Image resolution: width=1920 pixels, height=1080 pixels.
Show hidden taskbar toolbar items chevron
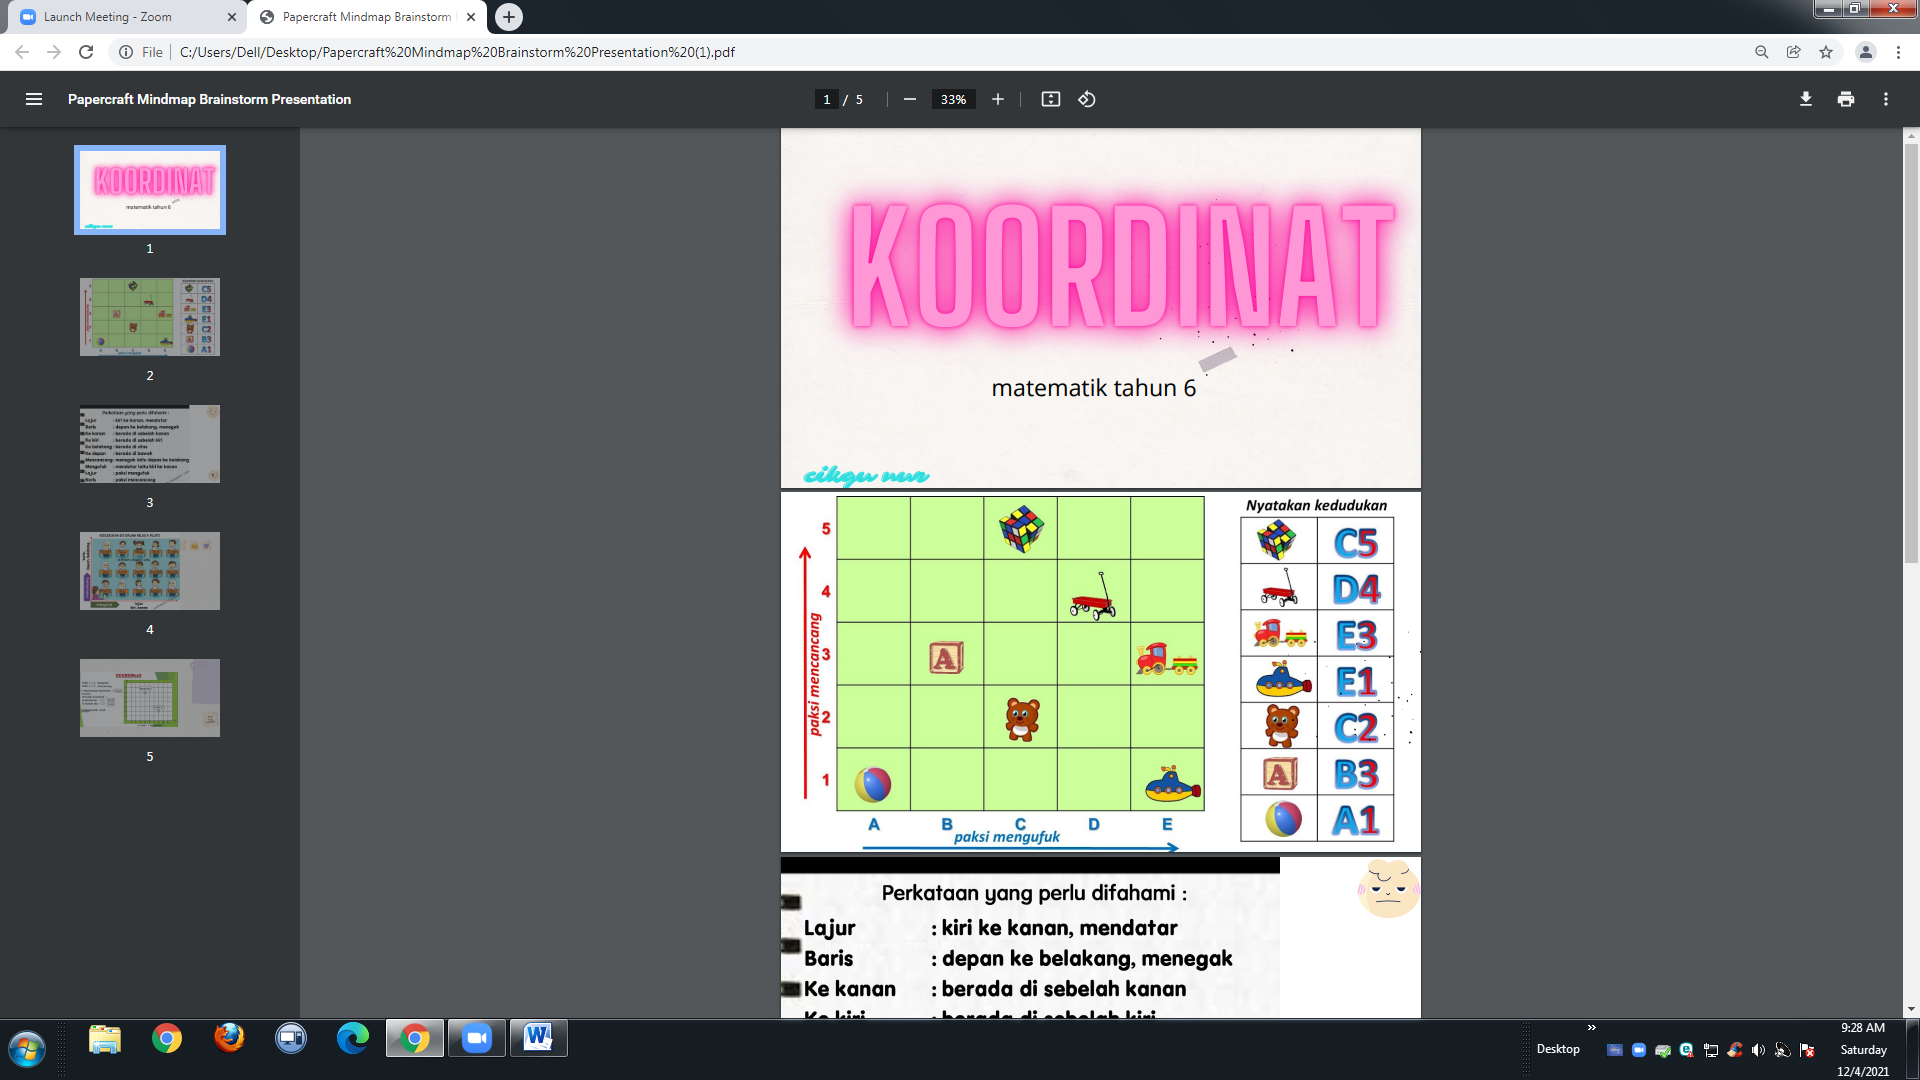pyautogui.click(x=1591, y=1027)
